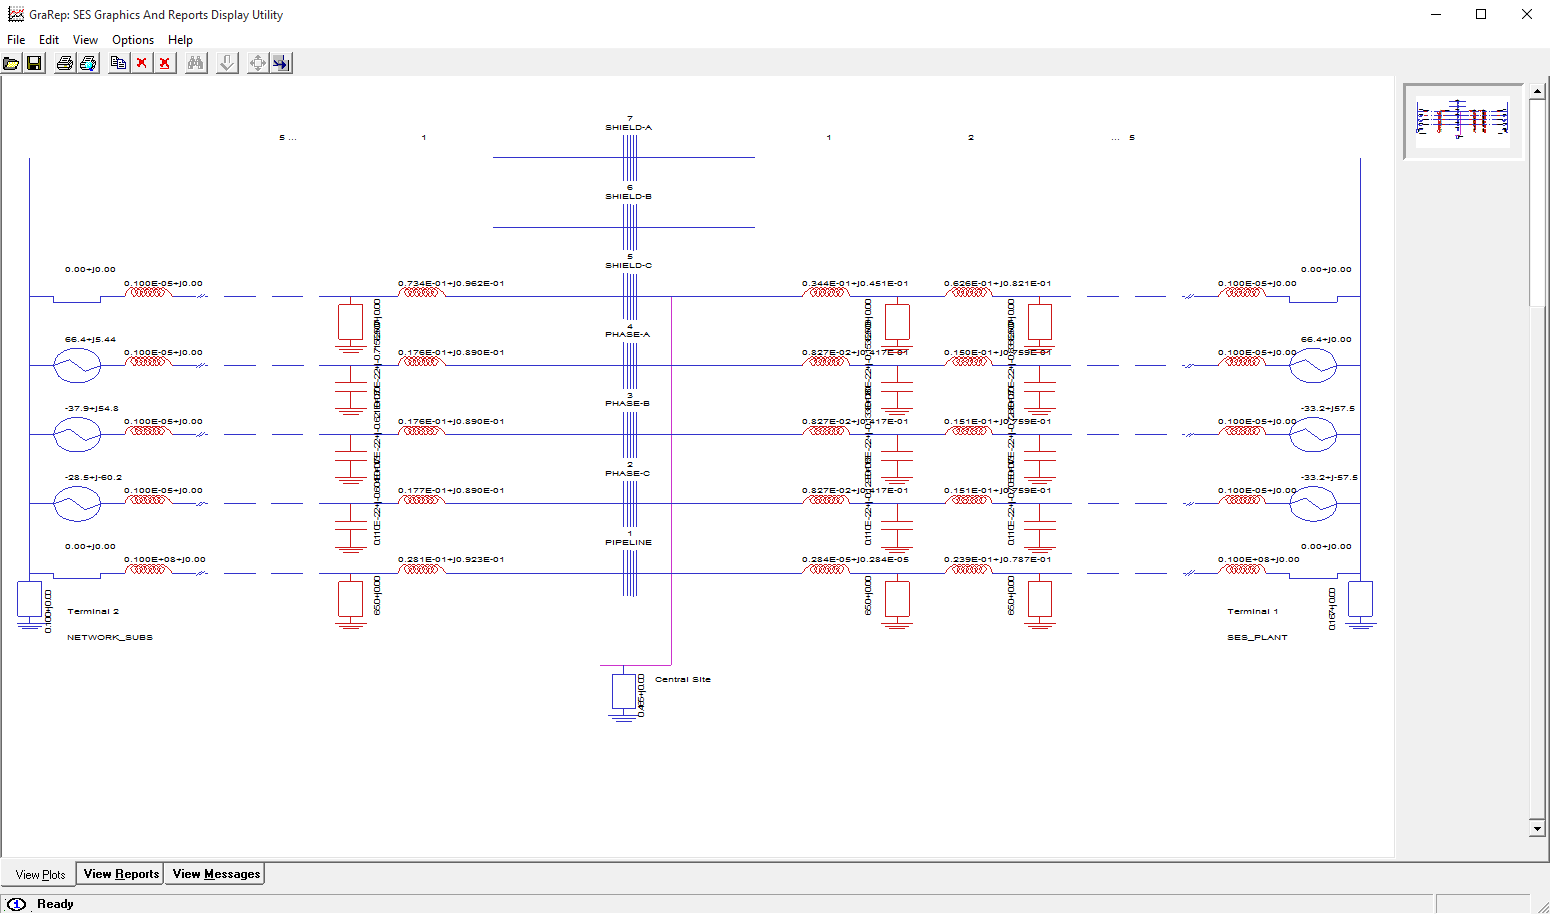Click the scrollbar down arrow at right
This screenshot has height=914, width=1550.
1537,828
